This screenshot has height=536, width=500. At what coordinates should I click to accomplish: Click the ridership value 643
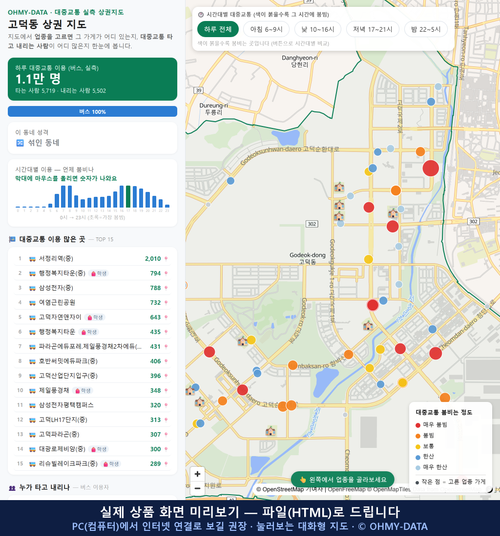click(155, 318)
